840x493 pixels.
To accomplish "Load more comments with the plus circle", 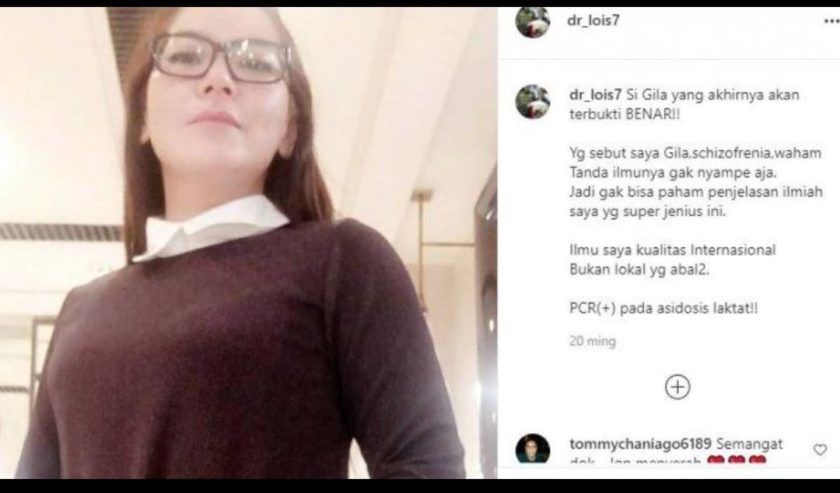I will point(677,387).
